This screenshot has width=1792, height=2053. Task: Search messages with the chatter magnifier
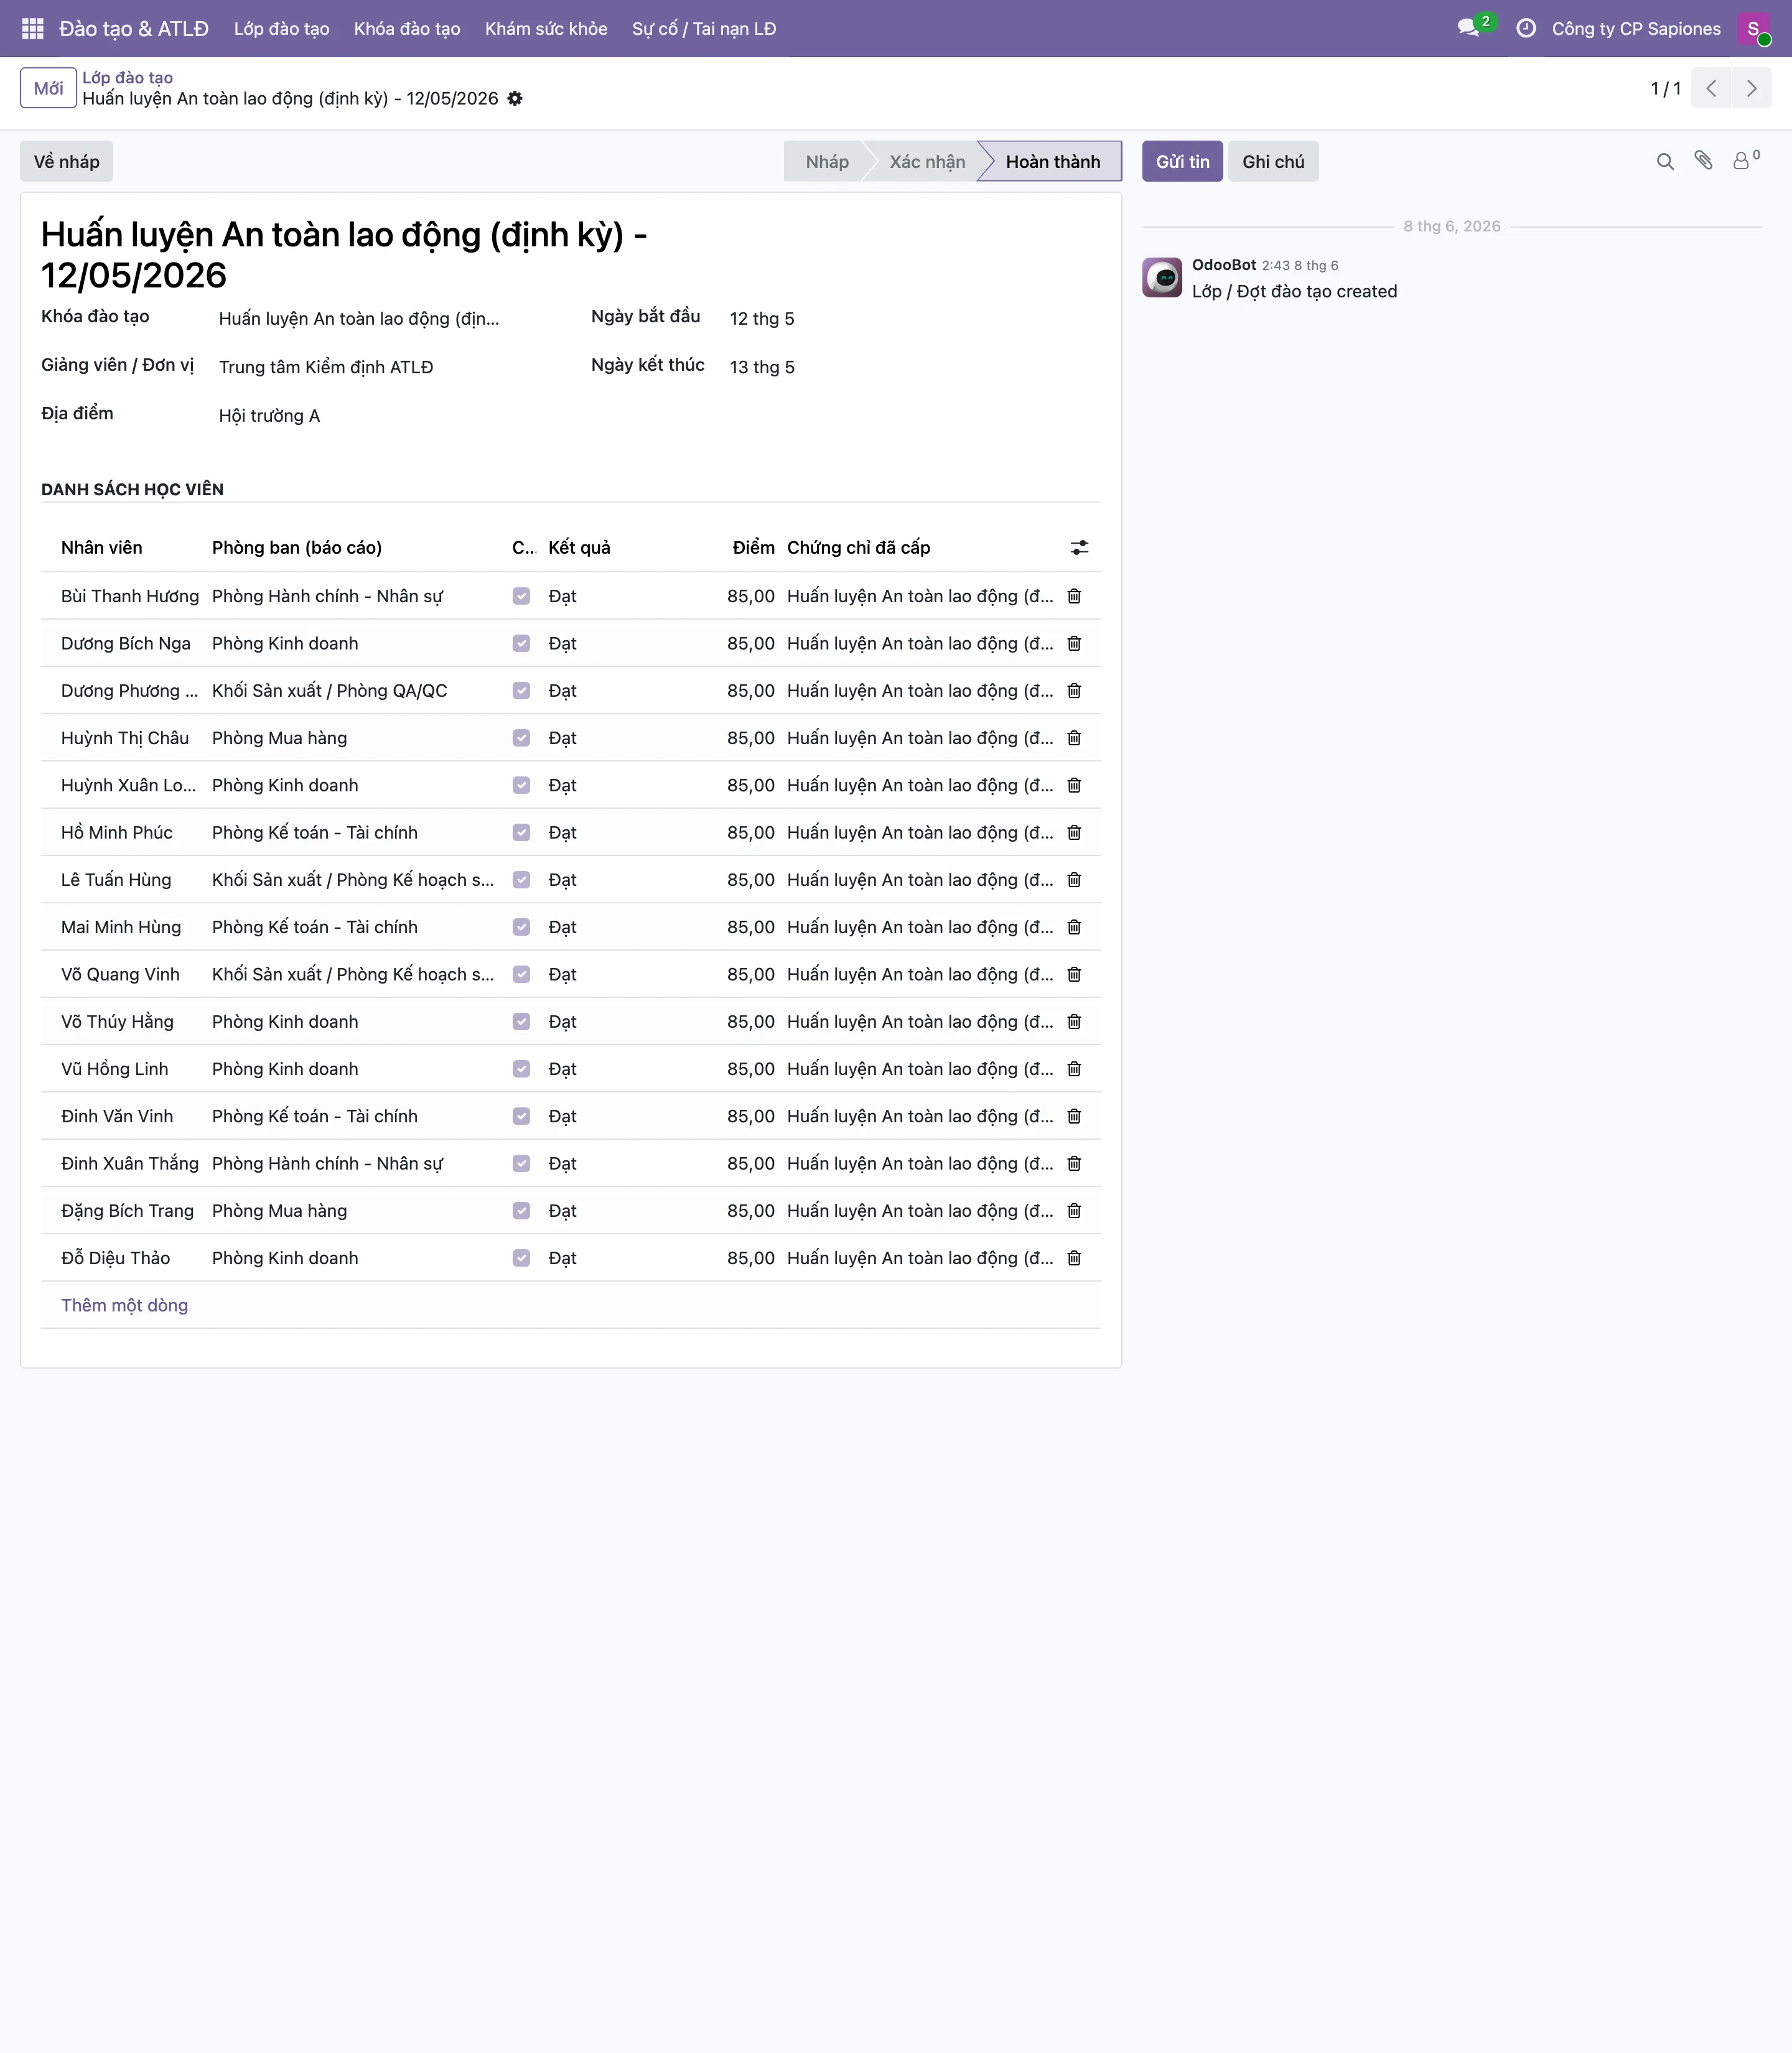pyautogui.click(x=1665, y=161)
